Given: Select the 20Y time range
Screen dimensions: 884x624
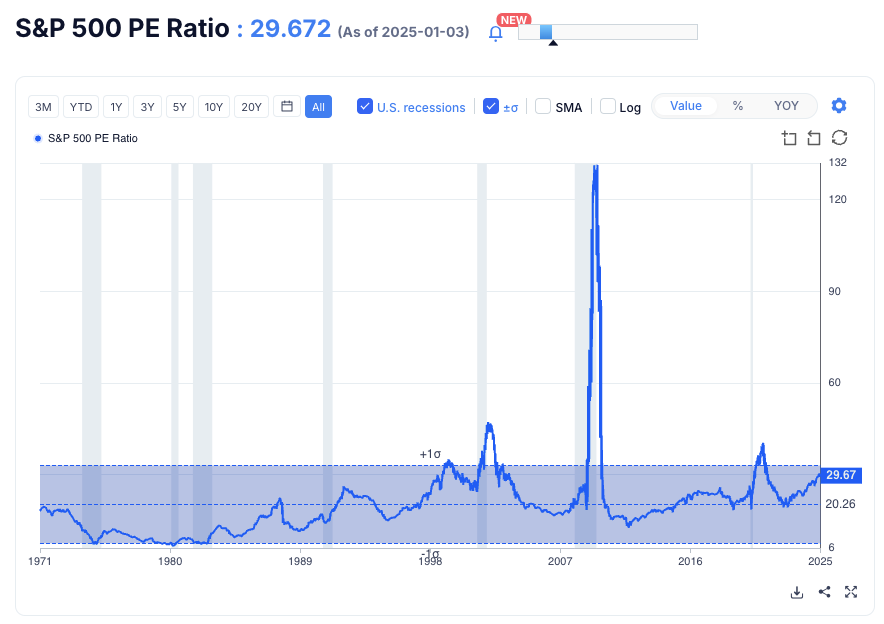Looking at the screenshot, I should click(x=251, y=107).
